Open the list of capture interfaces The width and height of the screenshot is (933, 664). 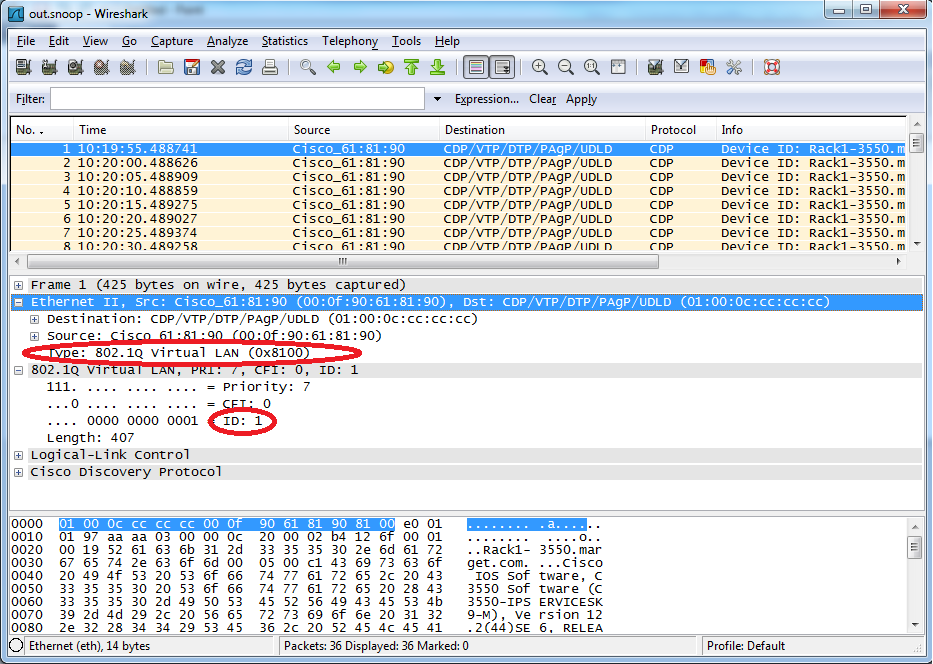23,67
